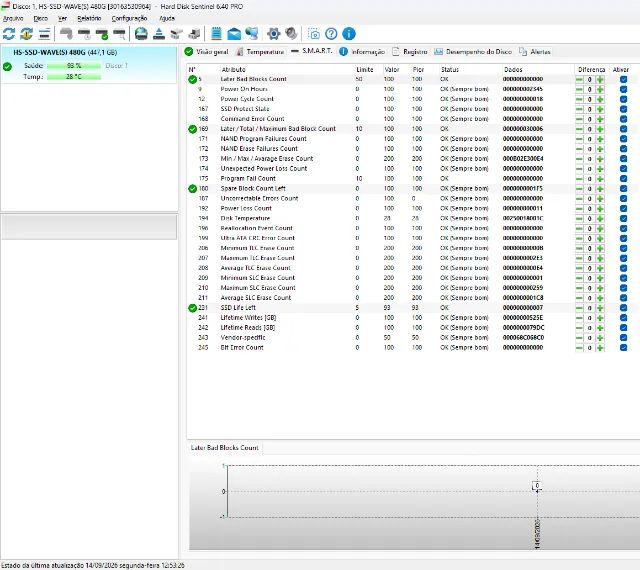The height and width of the screenshot is (570, 640).
Task: Sort by the Diferença column header
Action: [x=591, y=70]
